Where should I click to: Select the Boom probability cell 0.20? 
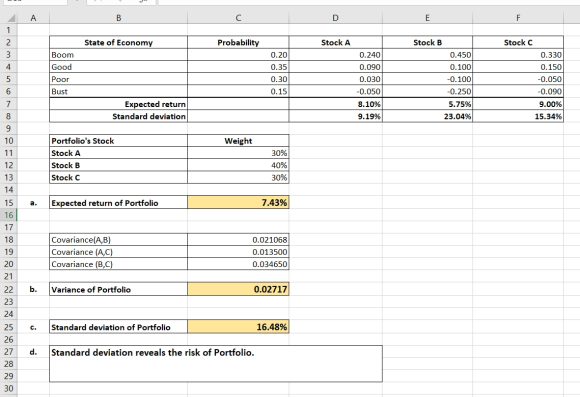point(238,55)
